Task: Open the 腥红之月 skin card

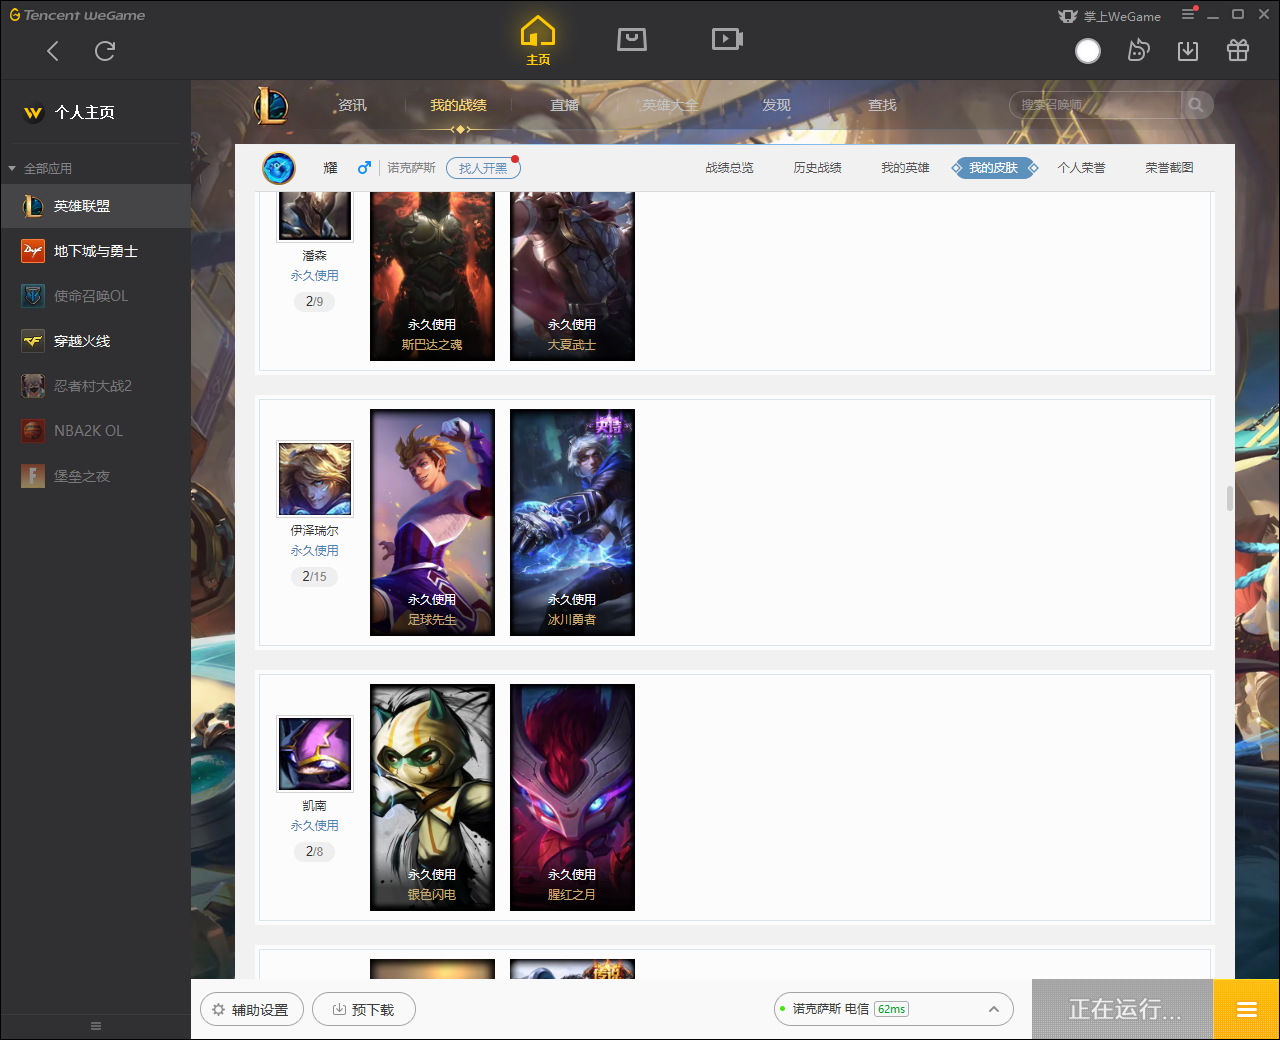Action: [x=572, y=797]
